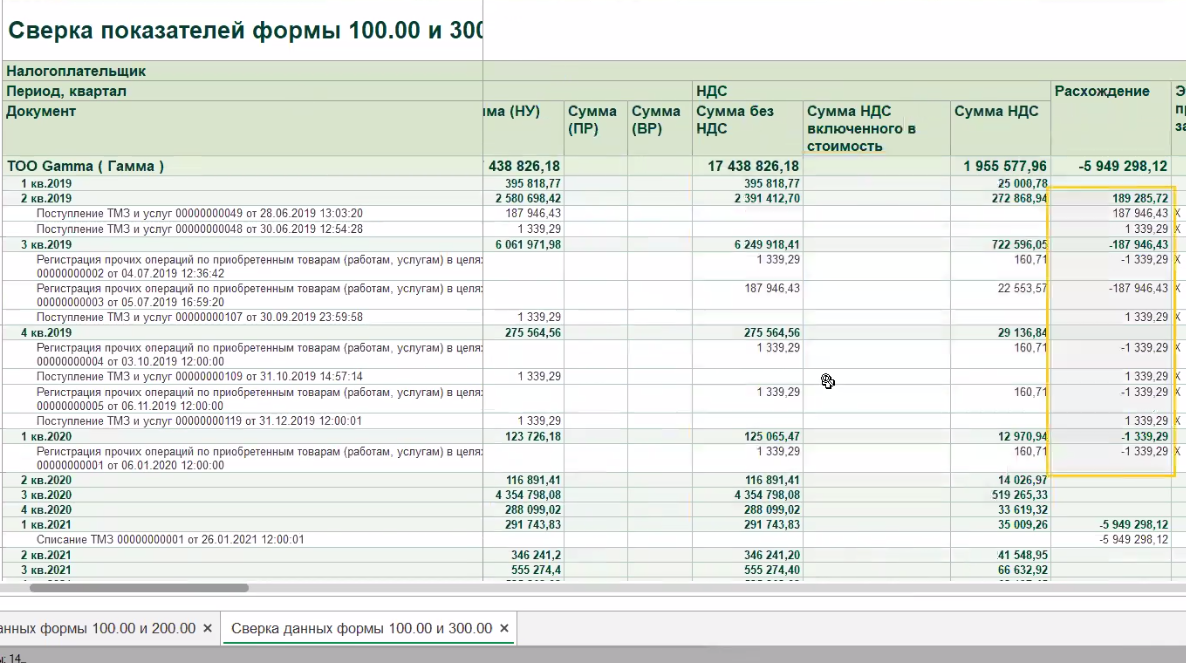The width and height of the screenshot is (1186, 663).
Task: Click the 'Расхождение' column header
Action: 1102,91
